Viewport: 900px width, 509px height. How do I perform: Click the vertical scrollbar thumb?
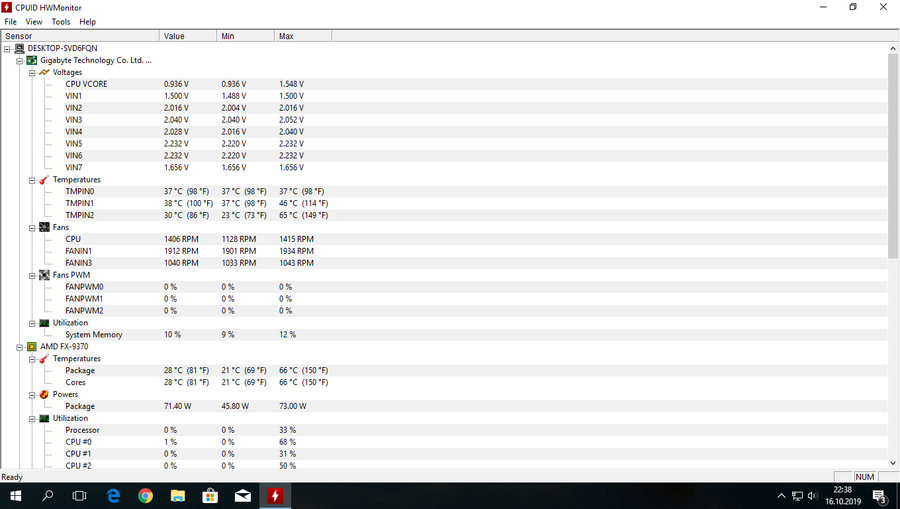pos(893,156)
